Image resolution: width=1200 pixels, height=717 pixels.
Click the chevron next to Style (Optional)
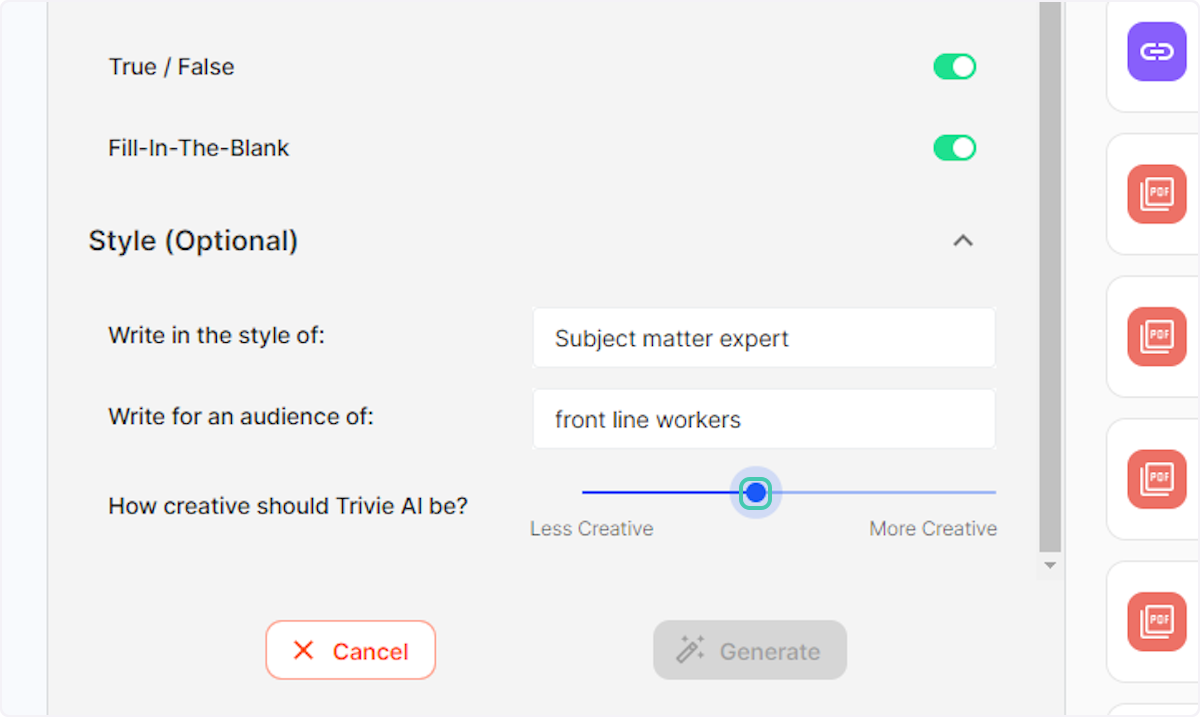[x=963, y=240]
